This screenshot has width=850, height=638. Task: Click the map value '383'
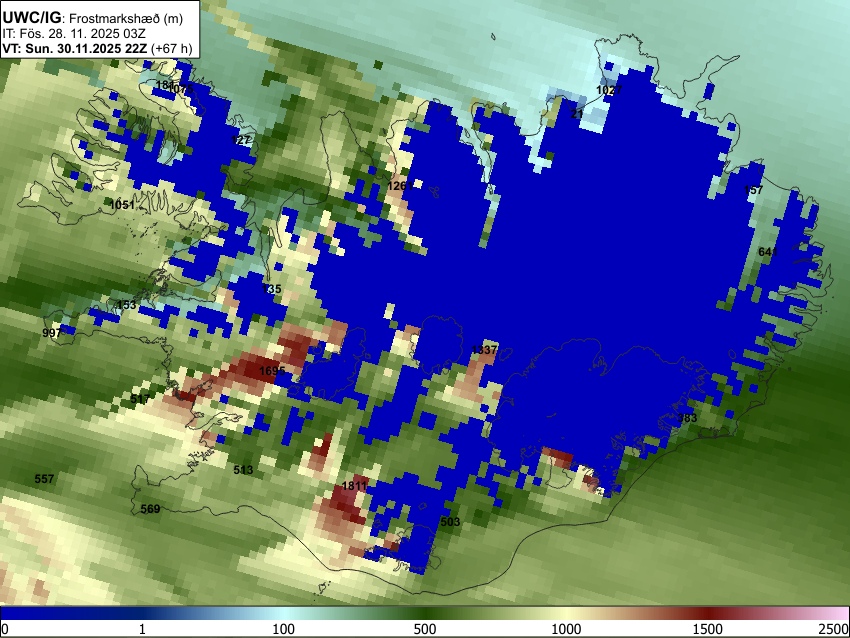(687, 418)
